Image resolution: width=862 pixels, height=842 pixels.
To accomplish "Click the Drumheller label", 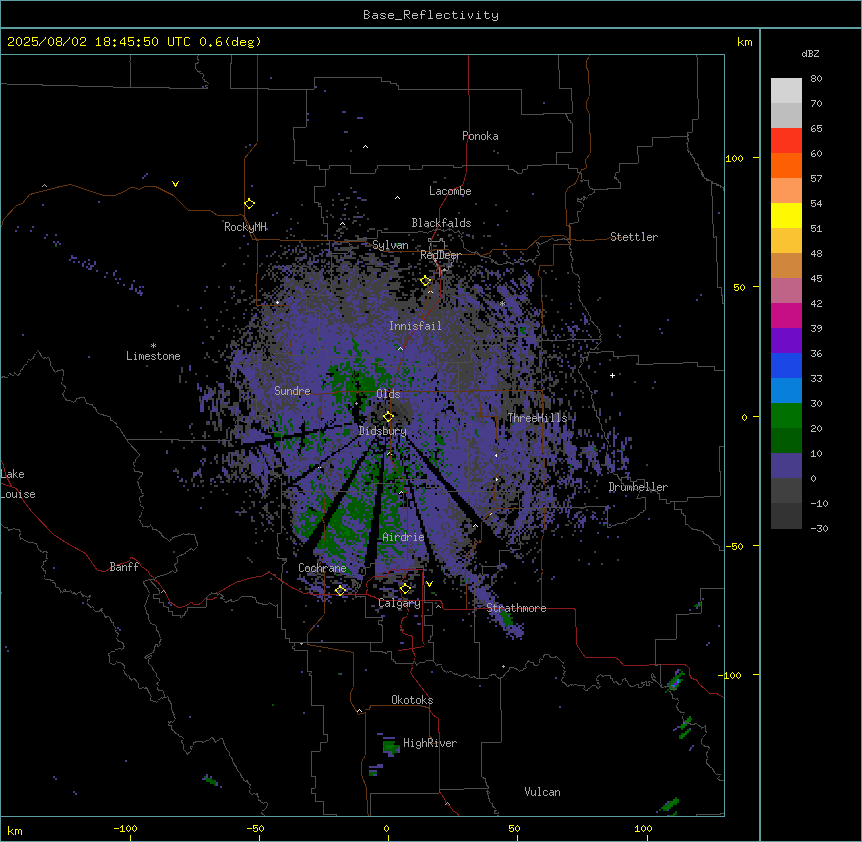I will click(x=638, y=487).
